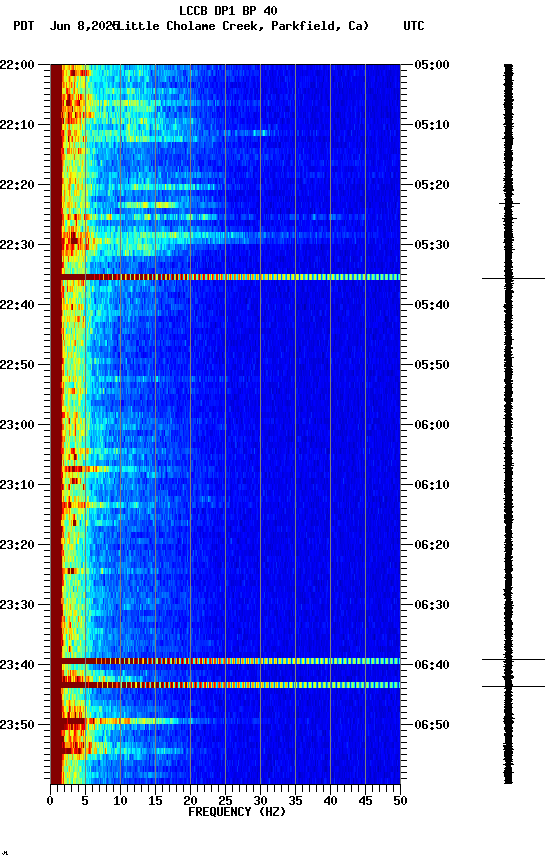Click the "25" frequency axis value
The width and height of the screenshot is (552, 864).
pyautogui.click(x=225, y=801)
